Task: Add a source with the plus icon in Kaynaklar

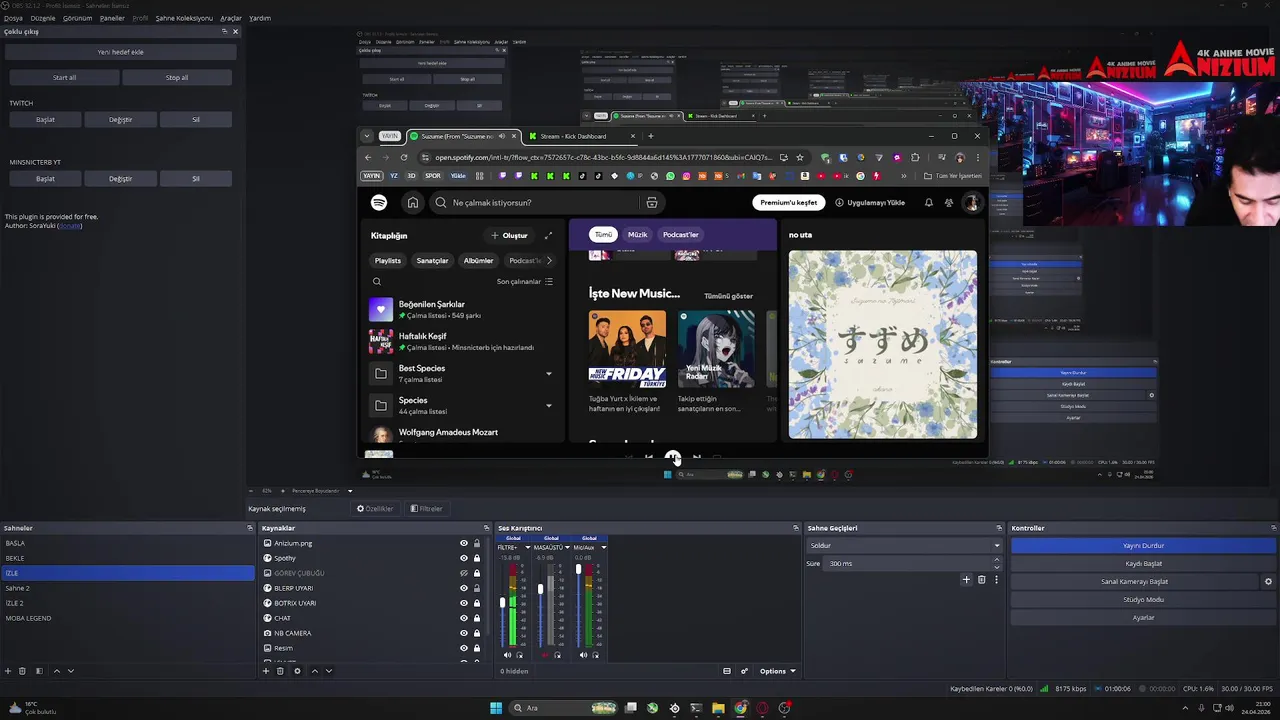Action: 266,671
